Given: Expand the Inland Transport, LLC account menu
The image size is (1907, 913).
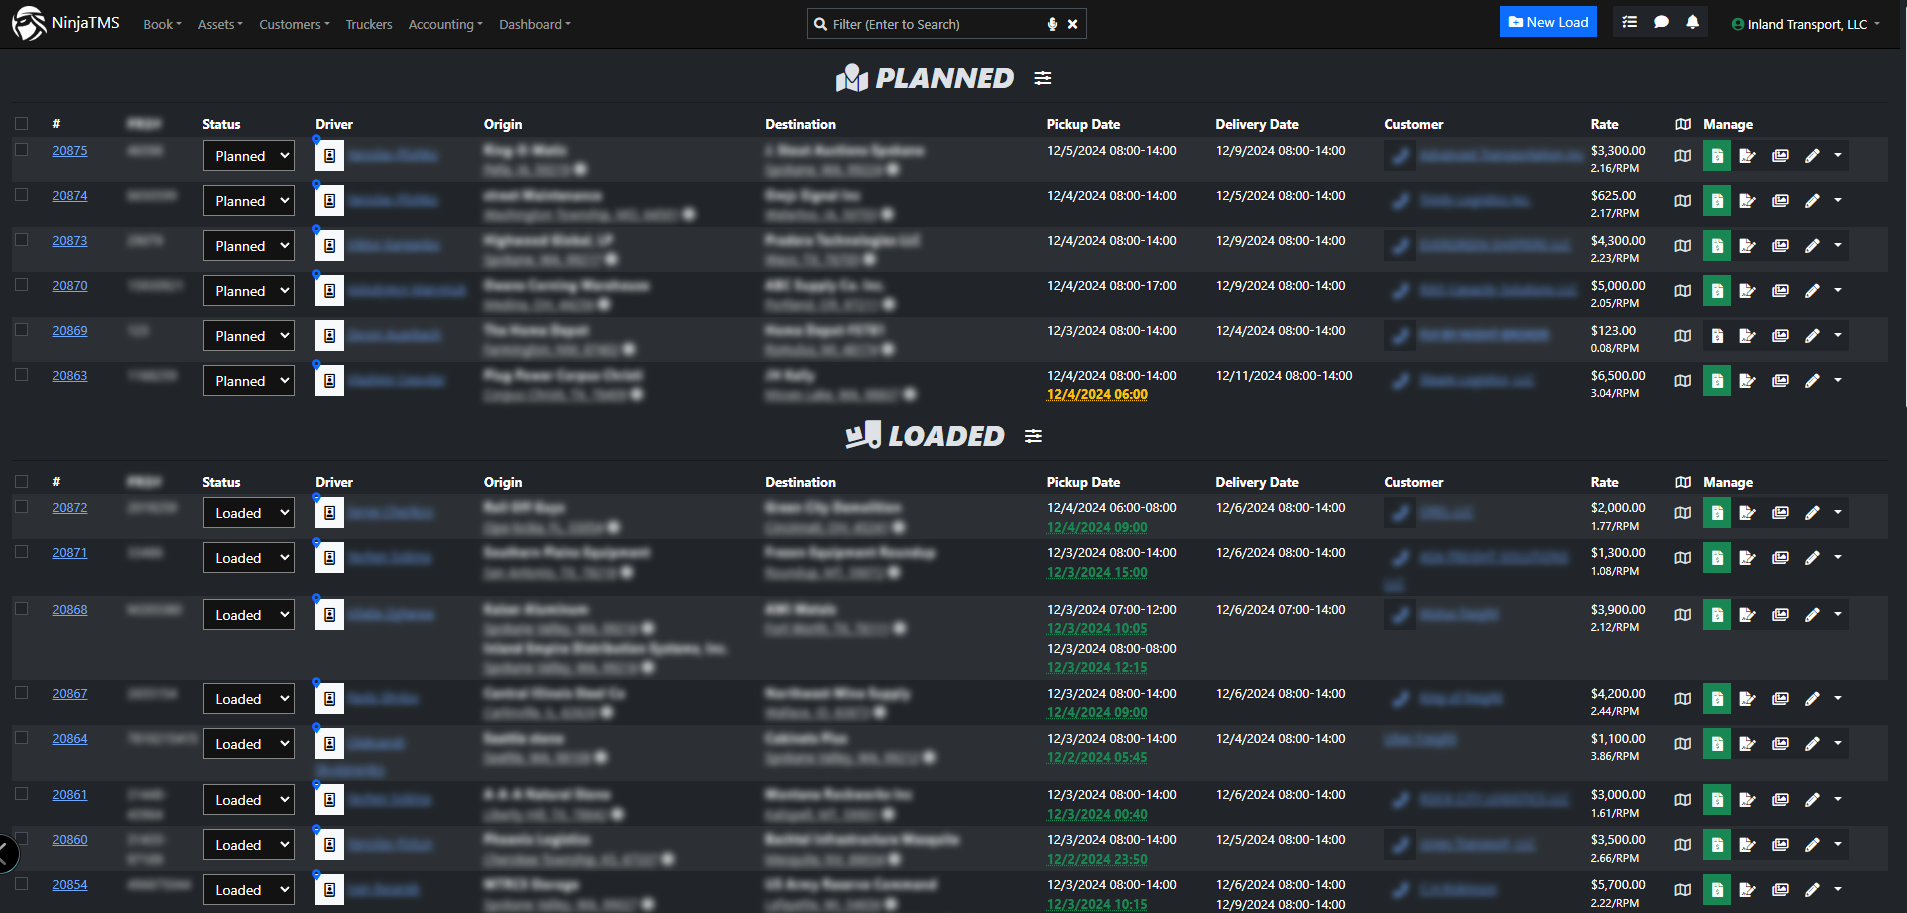Looking at the screenshot, I should 1806,24.
